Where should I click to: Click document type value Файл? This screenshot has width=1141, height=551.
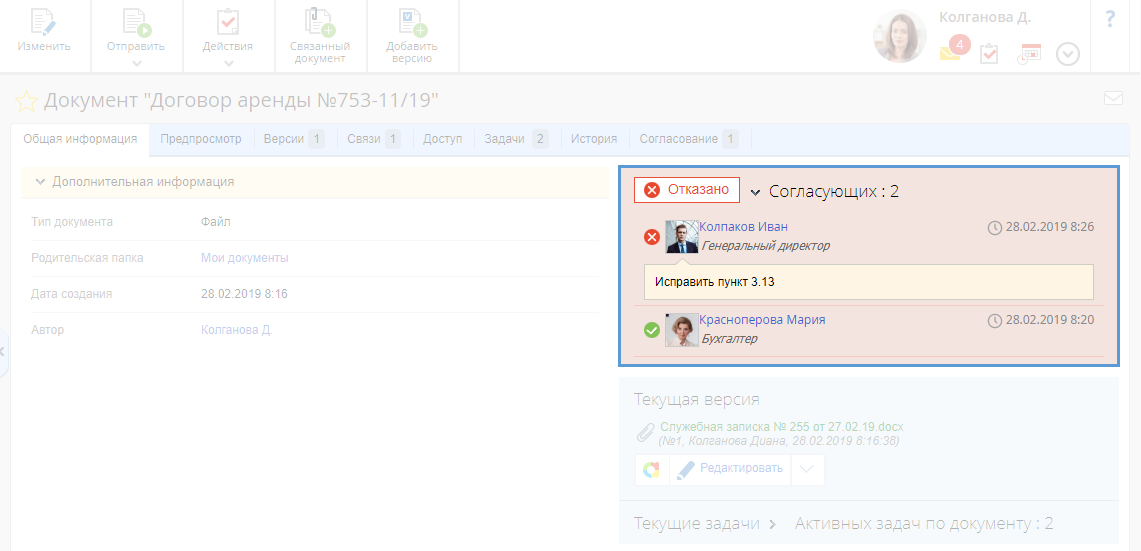(x=216, y=221)
